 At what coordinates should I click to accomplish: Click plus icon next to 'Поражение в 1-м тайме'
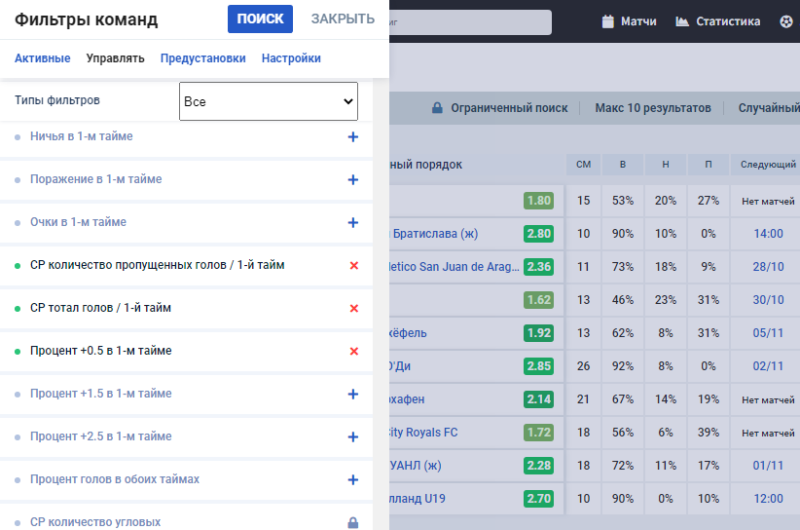coord(352,180)
